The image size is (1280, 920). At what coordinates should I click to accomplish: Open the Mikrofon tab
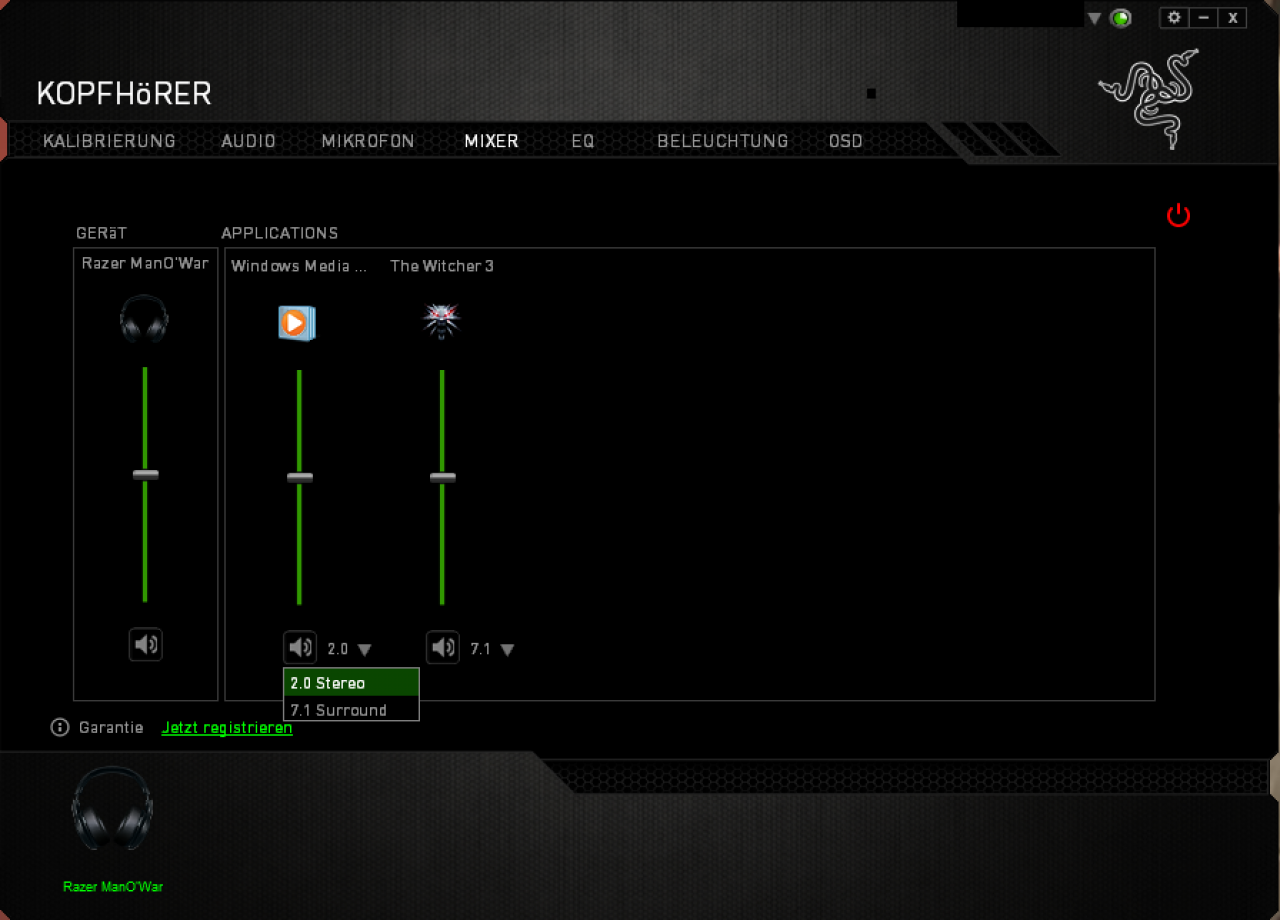tap(367, 141)
